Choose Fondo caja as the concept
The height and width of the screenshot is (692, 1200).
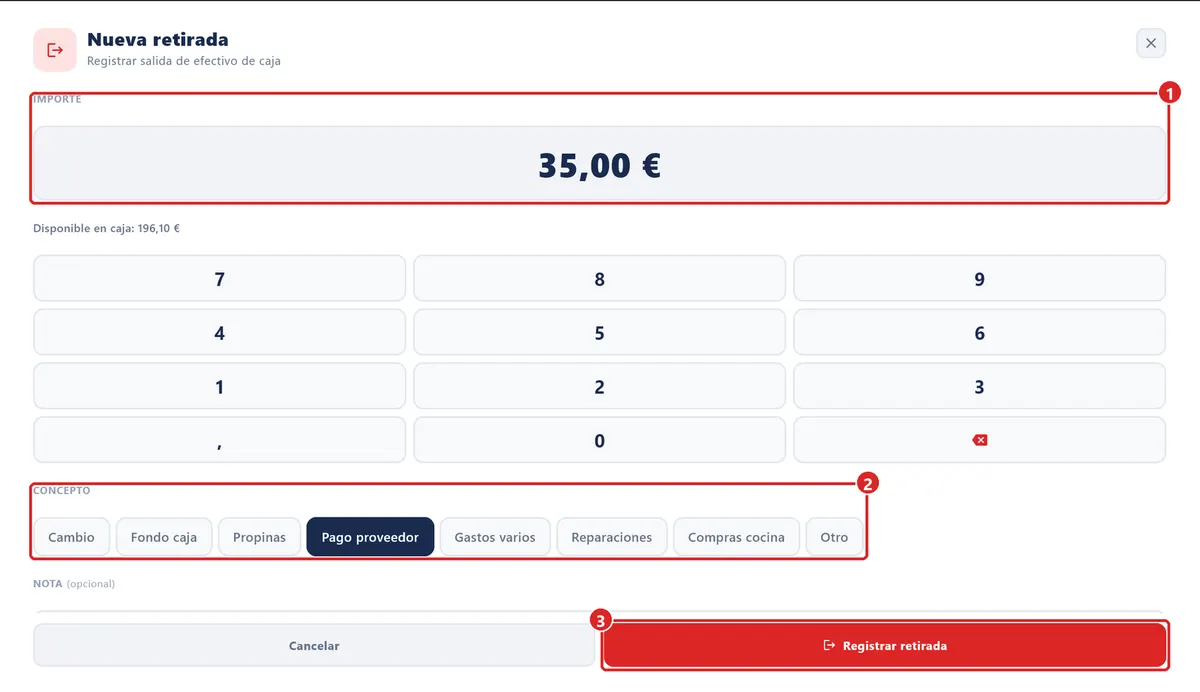point(164,537)
